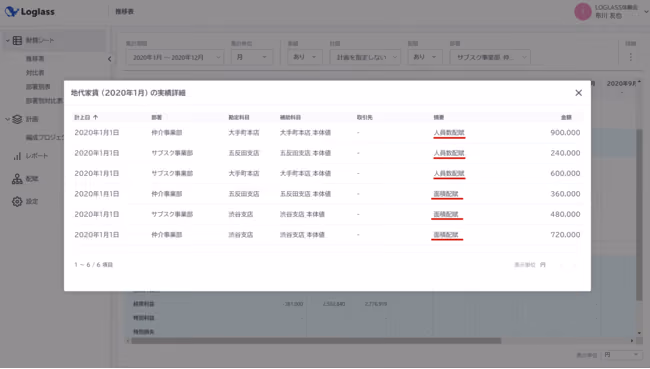The image size is (650, 369).
Task: Click 人員数配賦 in the 600,000 row
Action: [x=449, y=173]
